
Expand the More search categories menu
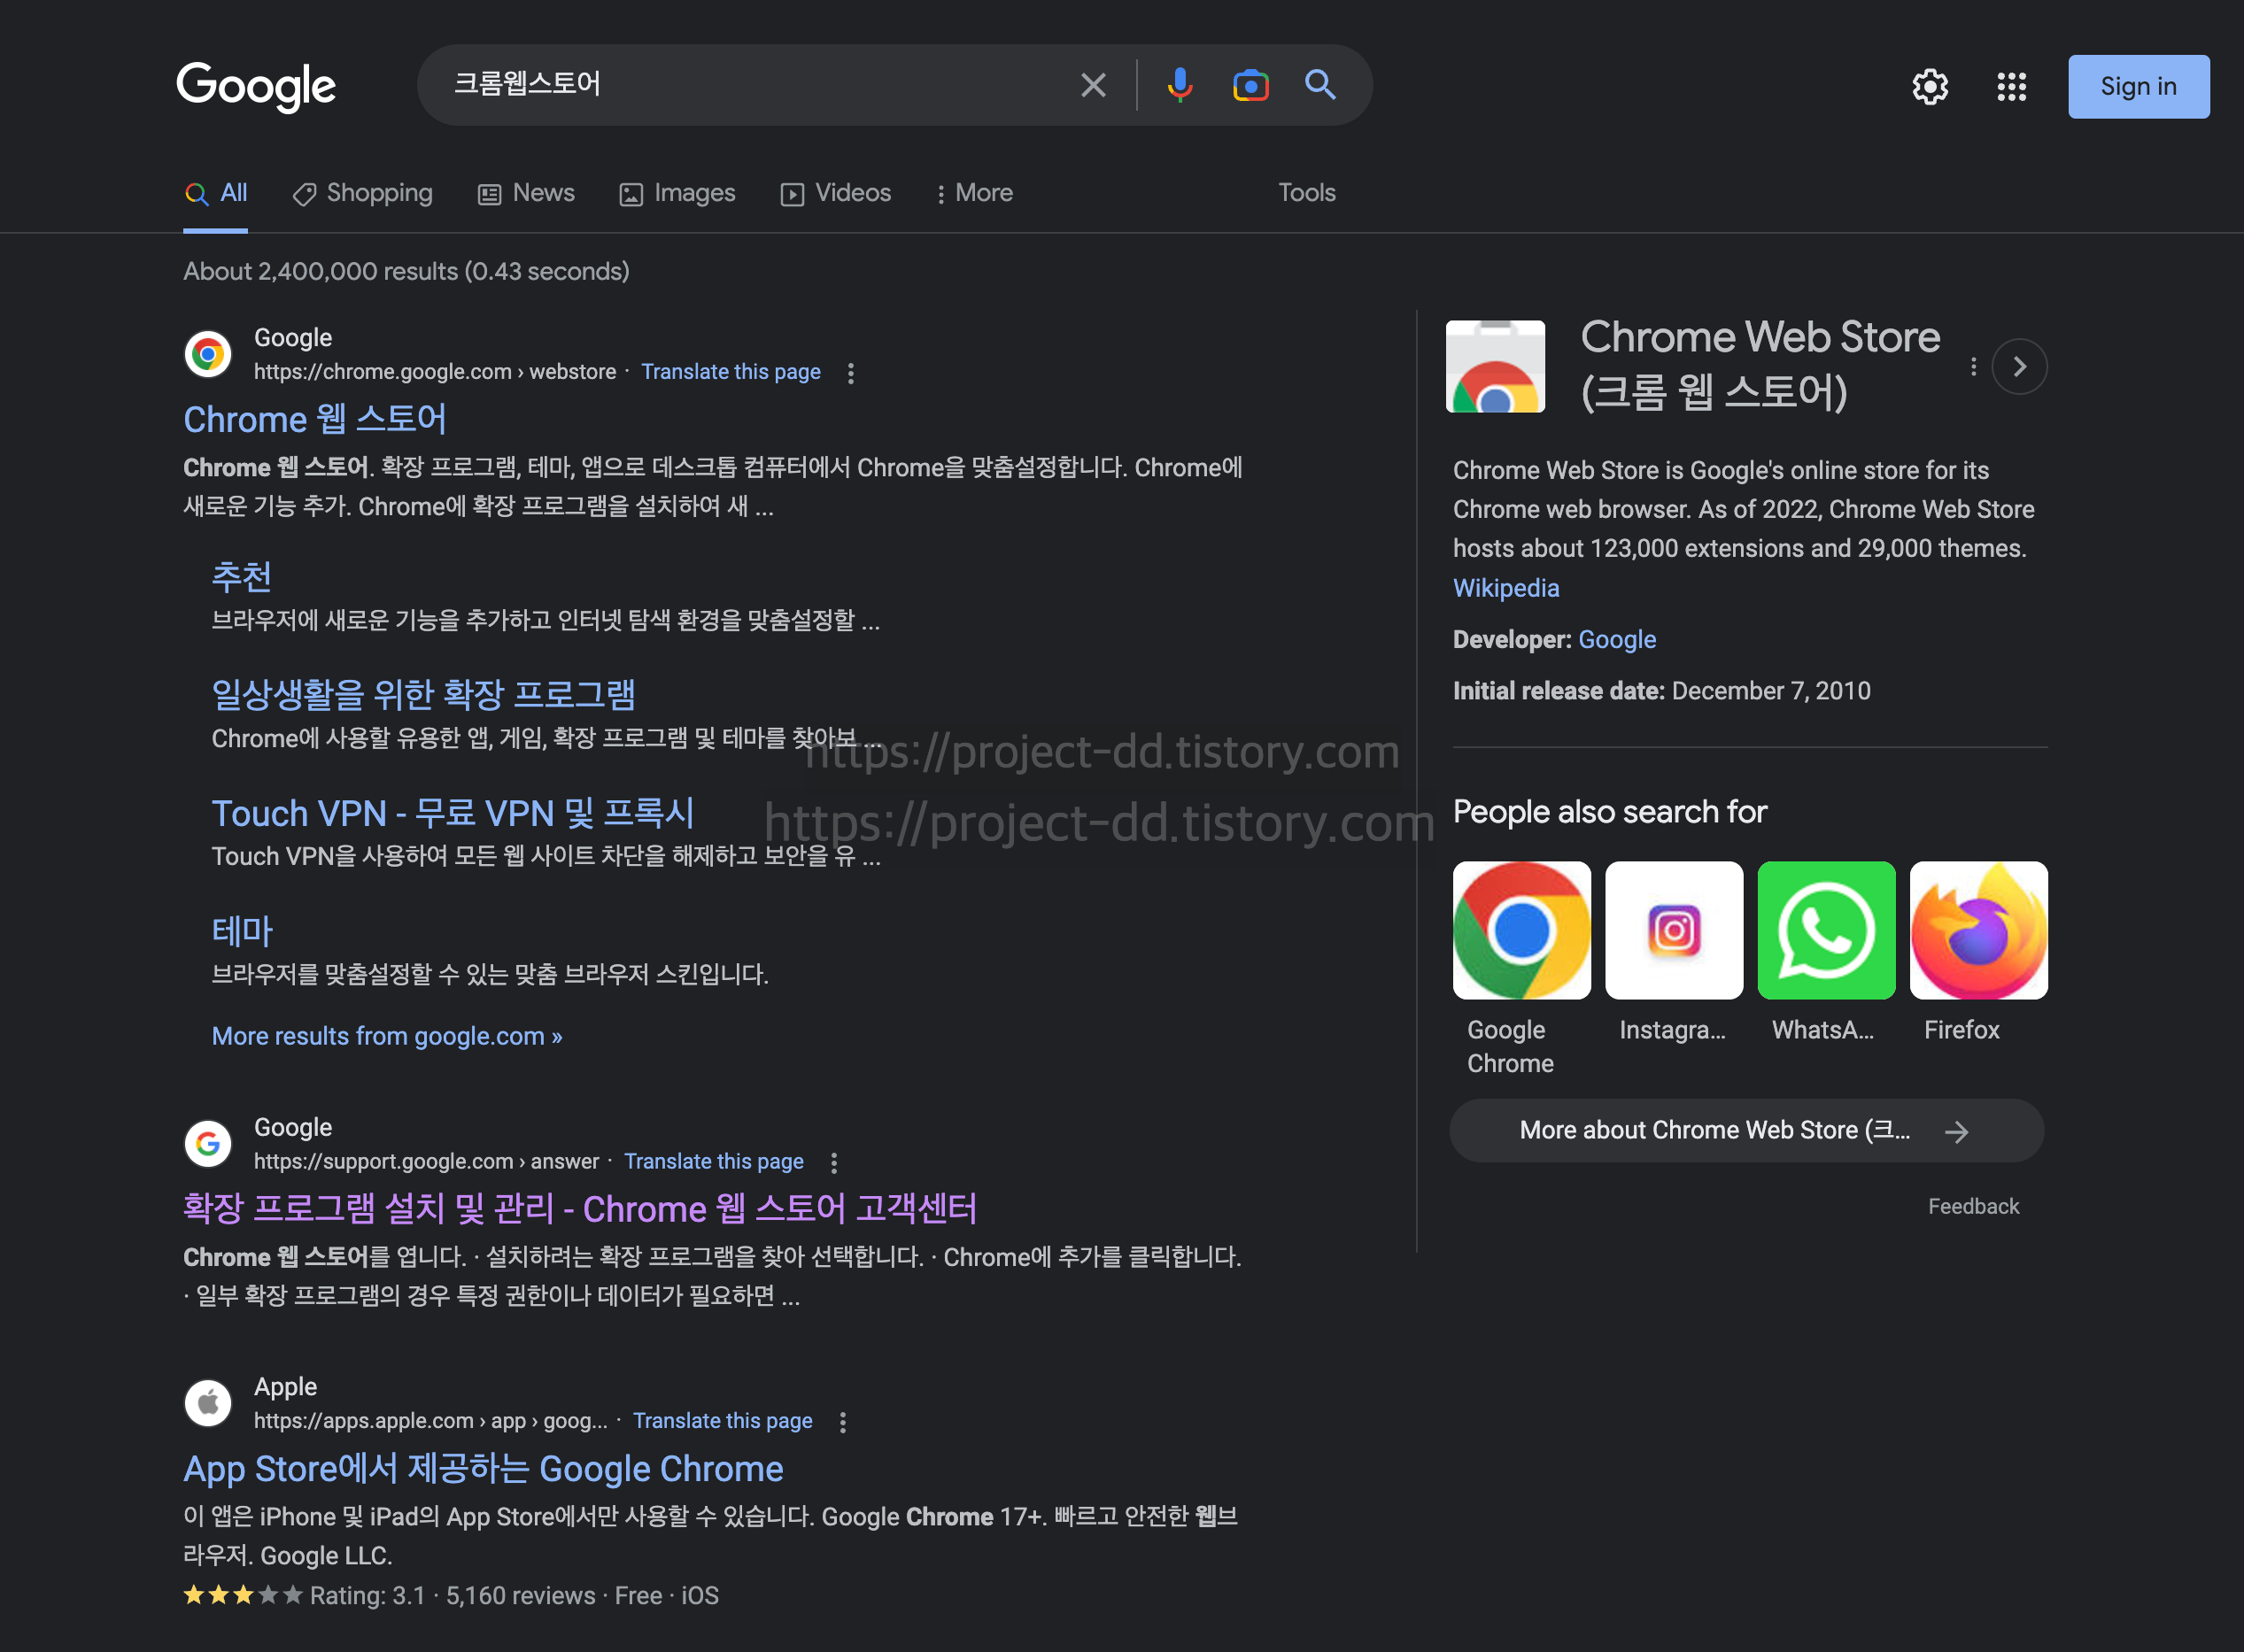click(x=974, y=193)
